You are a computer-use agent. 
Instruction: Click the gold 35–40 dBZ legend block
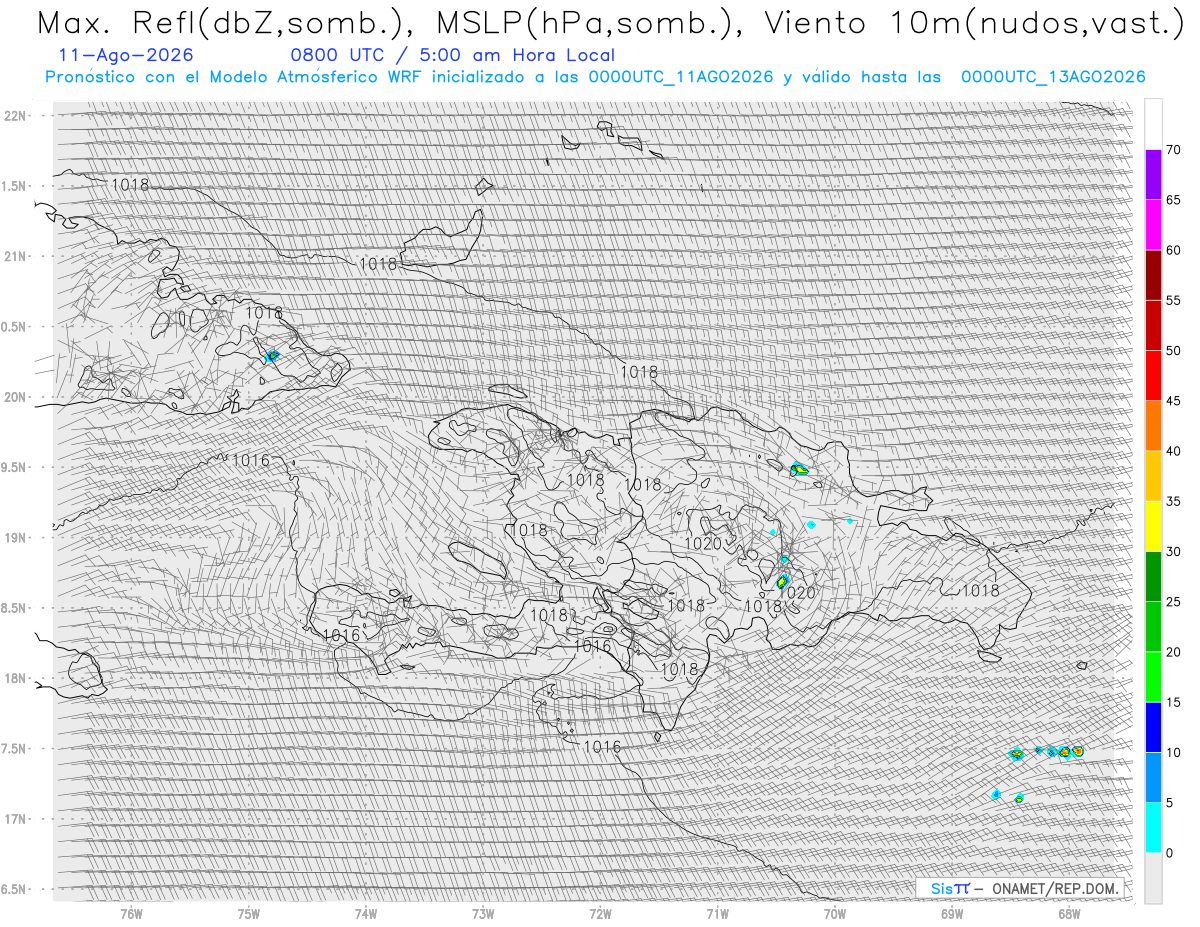click(1153, 476)
